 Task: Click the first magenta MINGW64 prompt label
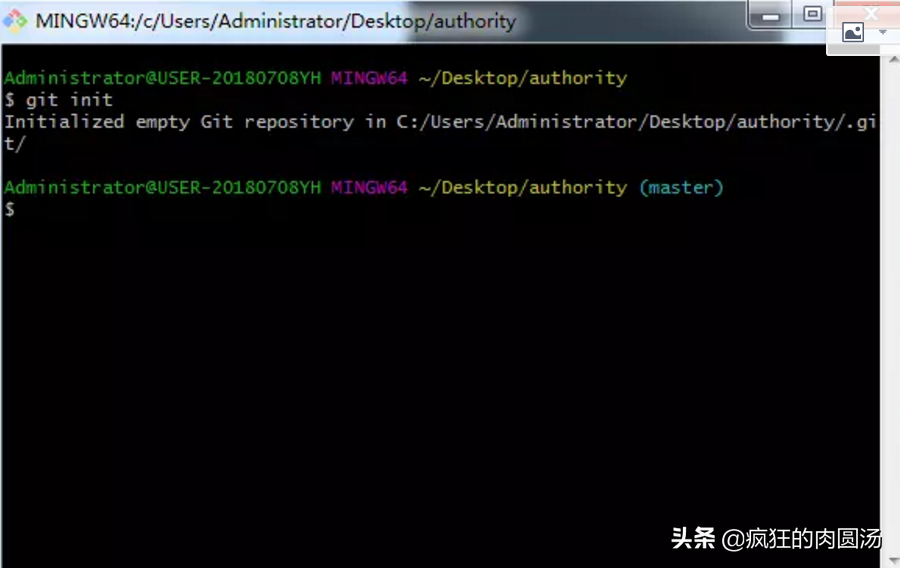369,78
